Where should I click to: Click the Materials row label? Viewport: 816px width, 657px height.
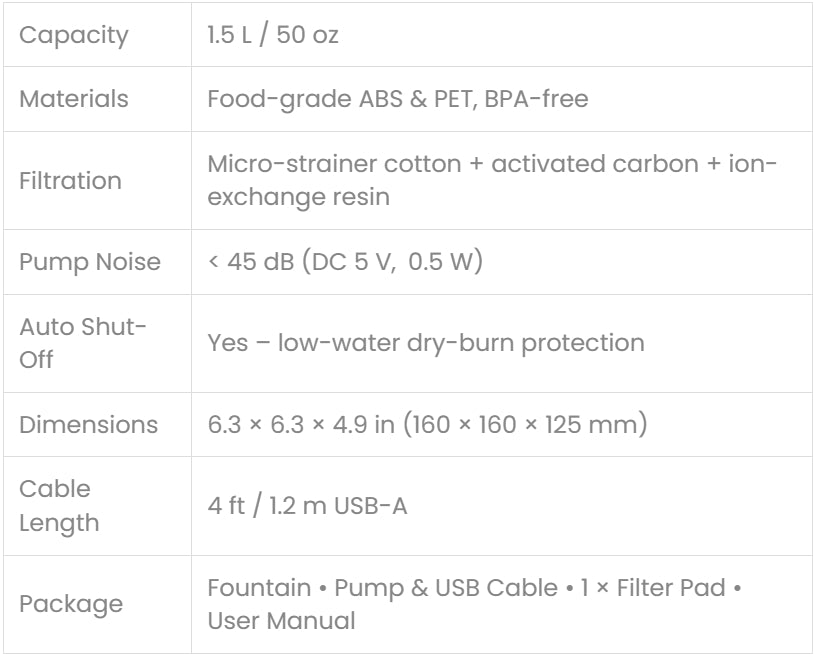(74, 99)
